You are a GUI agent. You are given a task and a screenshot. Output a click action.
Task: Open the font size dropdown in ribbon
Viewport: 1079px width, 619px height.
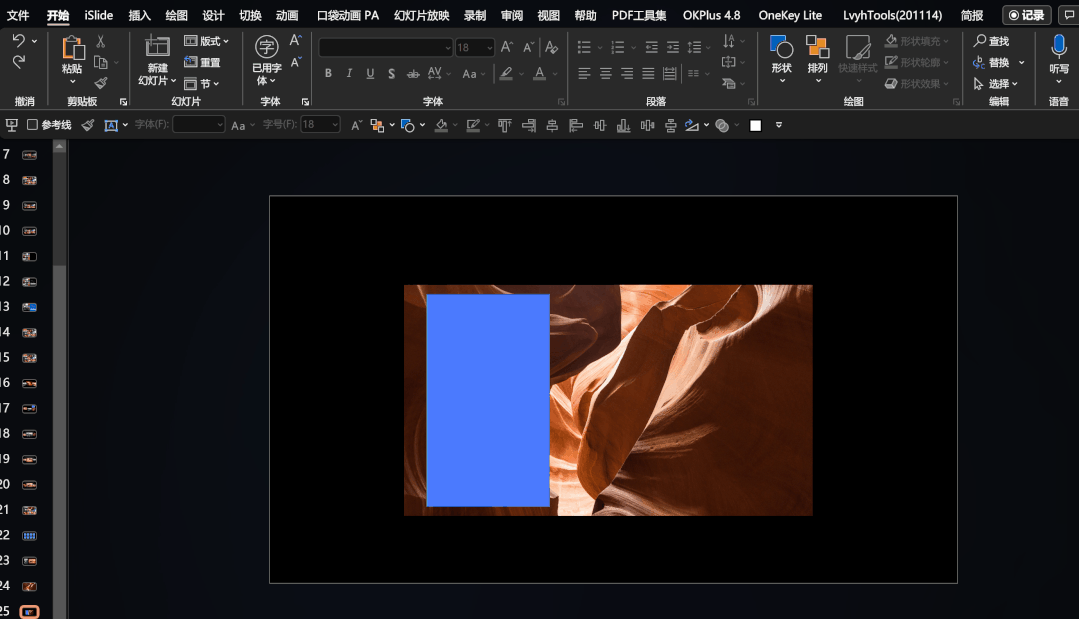488,48
